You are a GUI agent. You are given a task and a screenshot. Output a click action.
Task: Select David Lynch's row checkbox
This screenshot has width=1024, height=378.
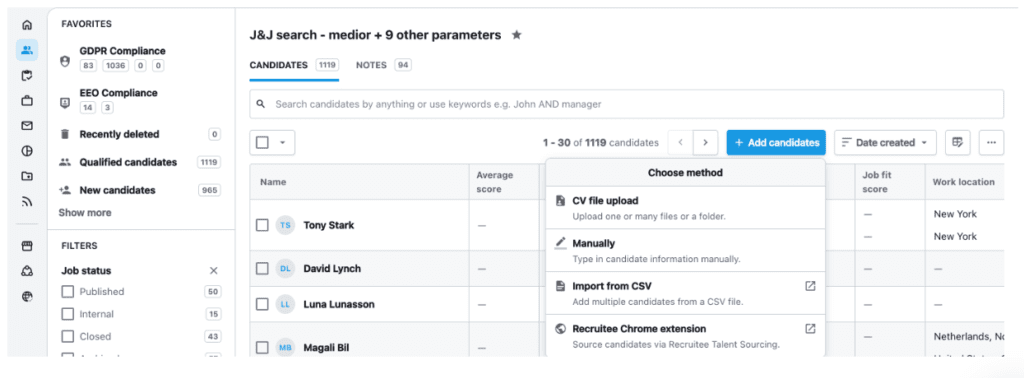click(262, 268)
